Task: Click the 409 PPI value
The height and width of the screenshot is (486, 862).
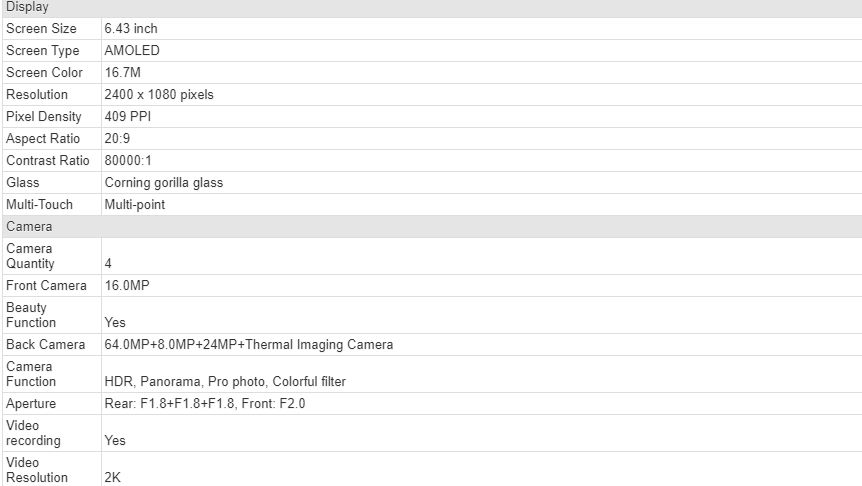Action: point(128,117)
